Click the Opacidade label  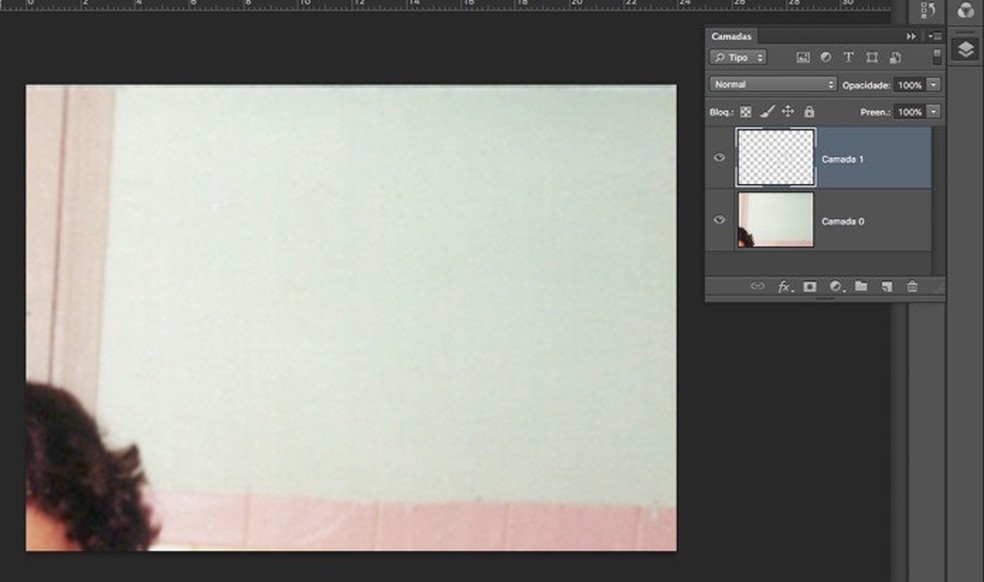coord(866,85)
